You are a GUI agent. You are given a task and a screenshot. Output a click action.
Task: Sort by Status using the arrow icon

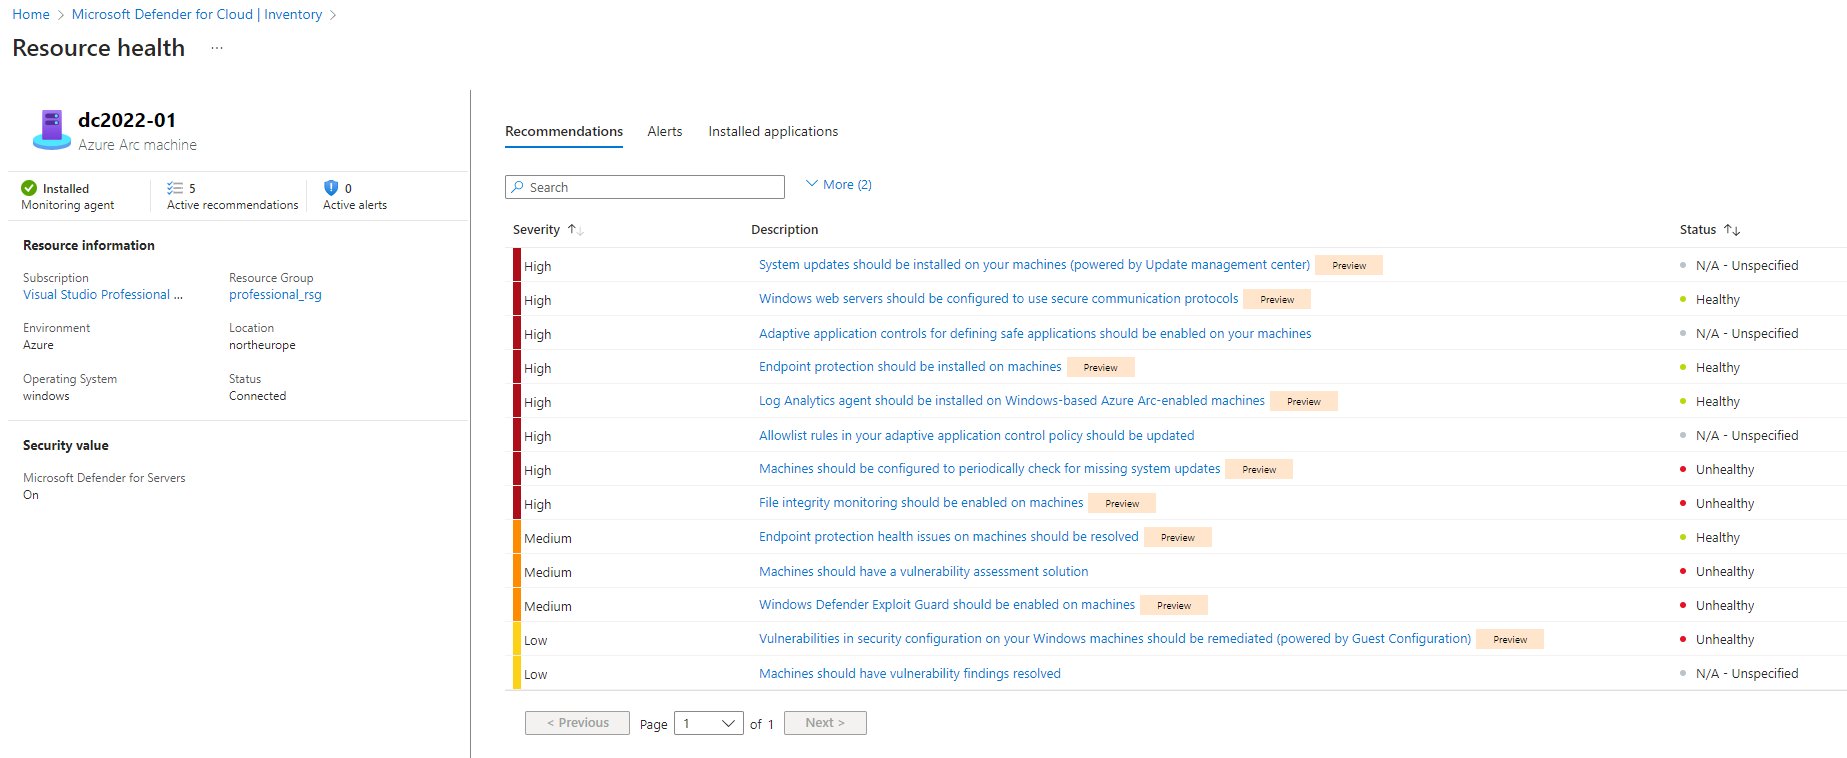[x=1732, y=230]
